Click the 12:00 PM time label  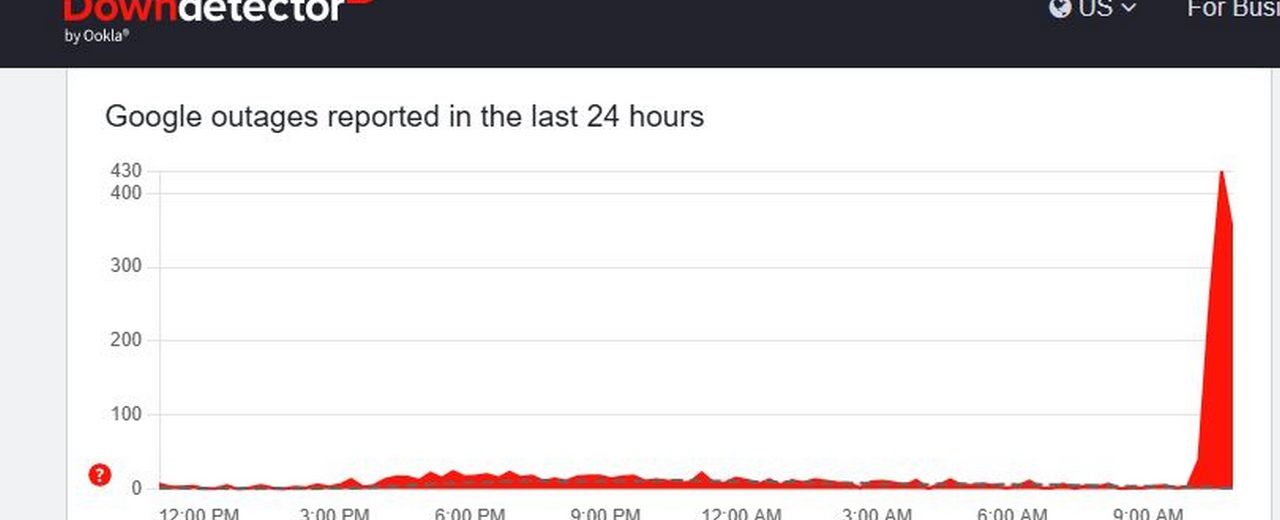click(x=199, y=514)
